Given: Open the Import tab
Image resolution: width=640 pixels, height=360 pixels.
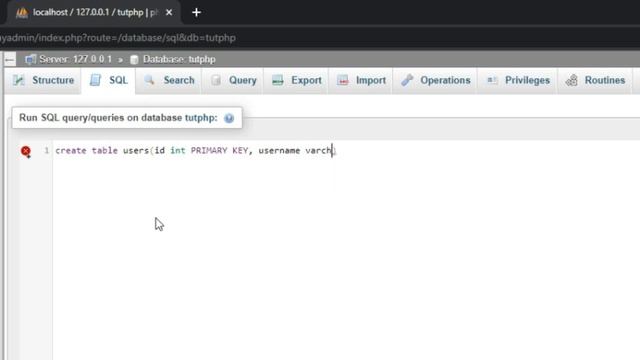Looking at the screenshot, I should [361, 80].
